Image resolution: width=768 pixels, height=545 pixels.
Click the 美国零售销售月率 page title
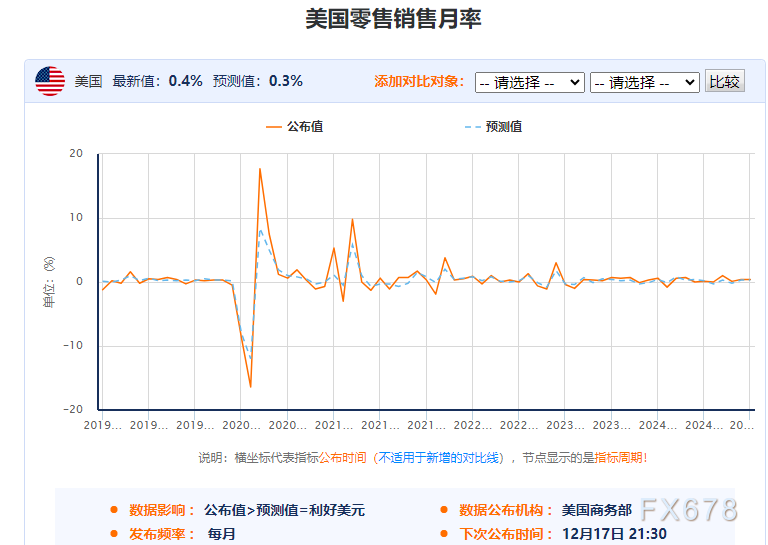coord(393,19)
